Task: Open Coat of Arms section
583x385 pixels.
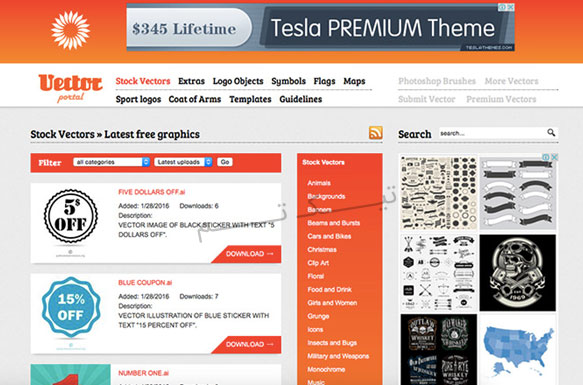Action: [195, 99]
